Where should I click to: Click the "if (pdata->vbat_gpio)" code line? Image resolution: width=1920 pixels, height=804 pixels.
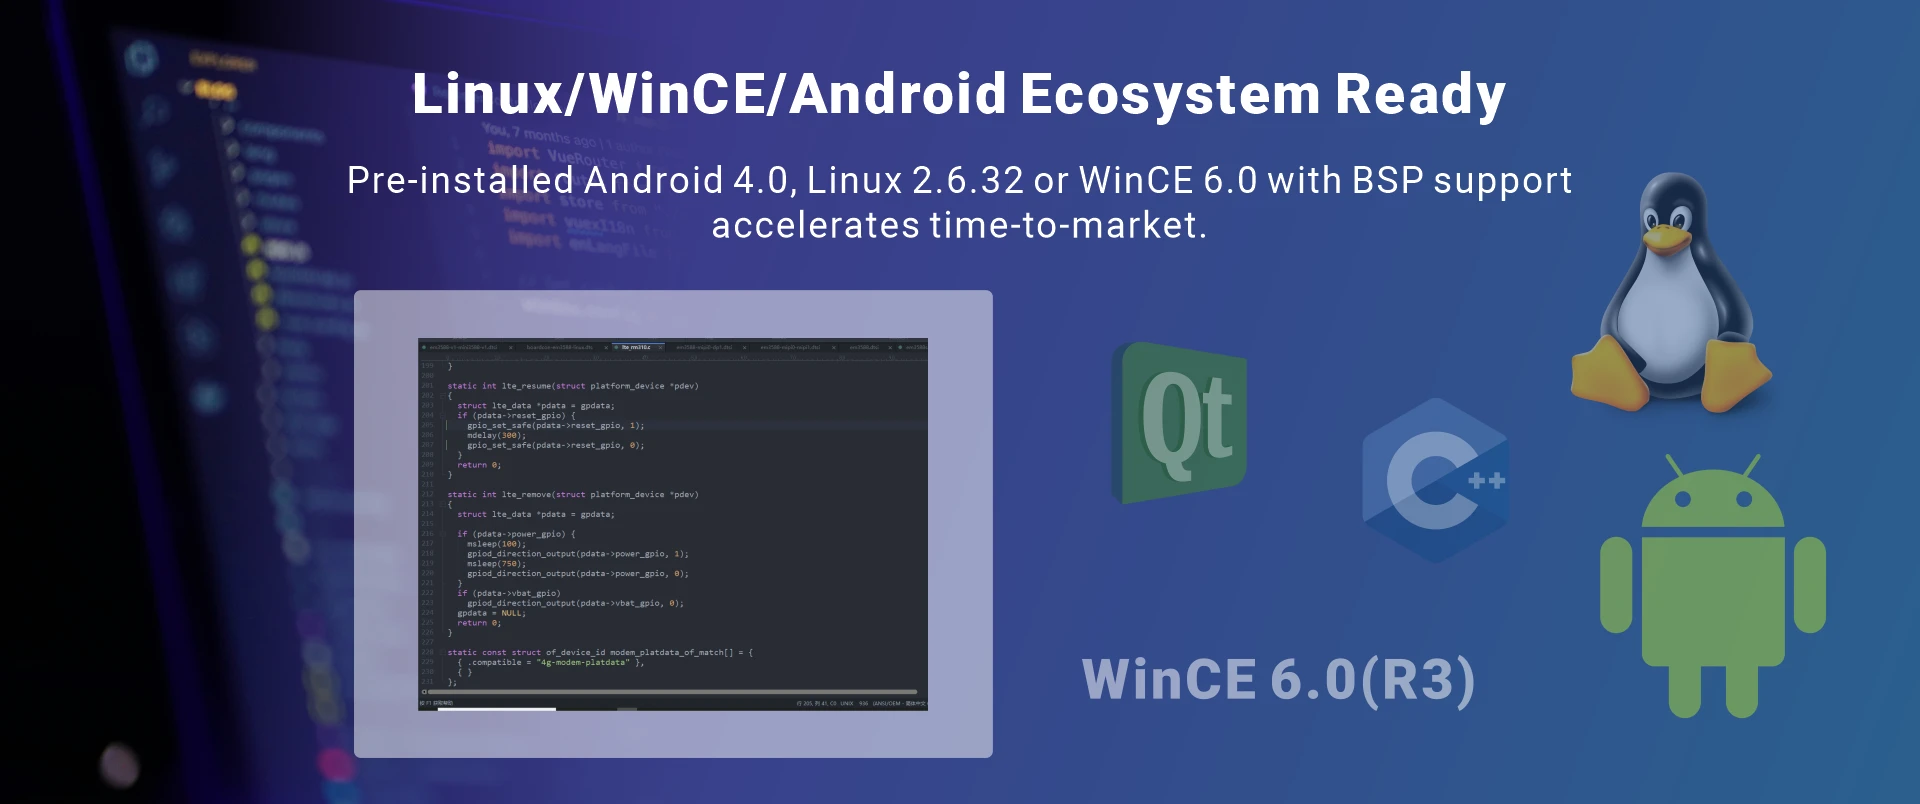508,593
